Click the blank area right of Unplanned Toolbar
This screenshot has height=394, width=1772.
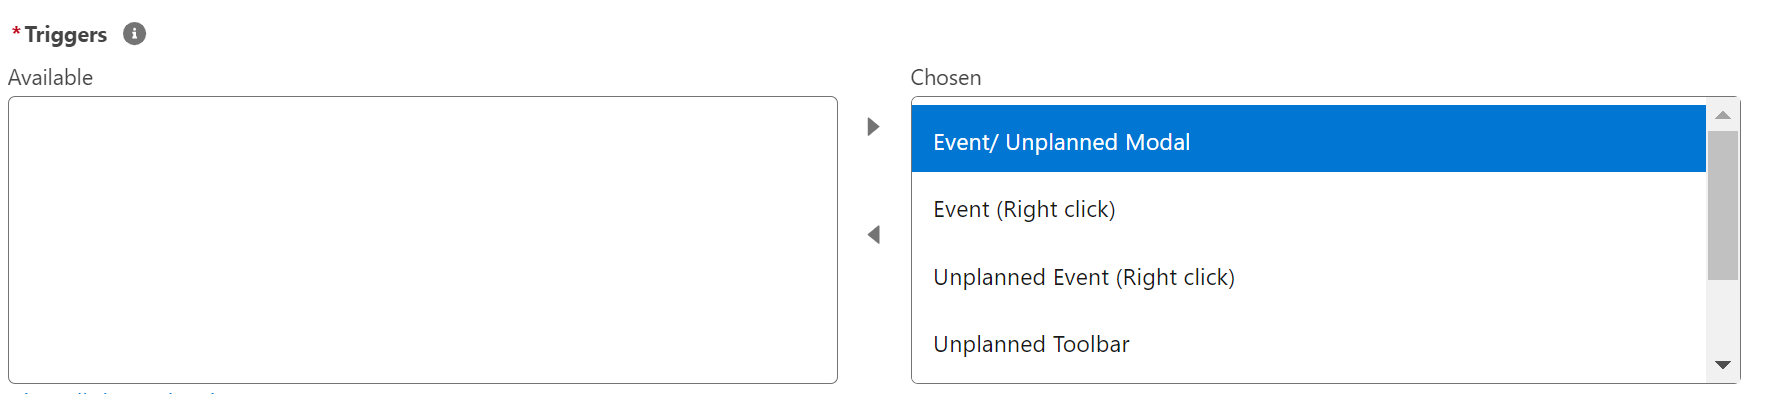(x=1418, y=344)
